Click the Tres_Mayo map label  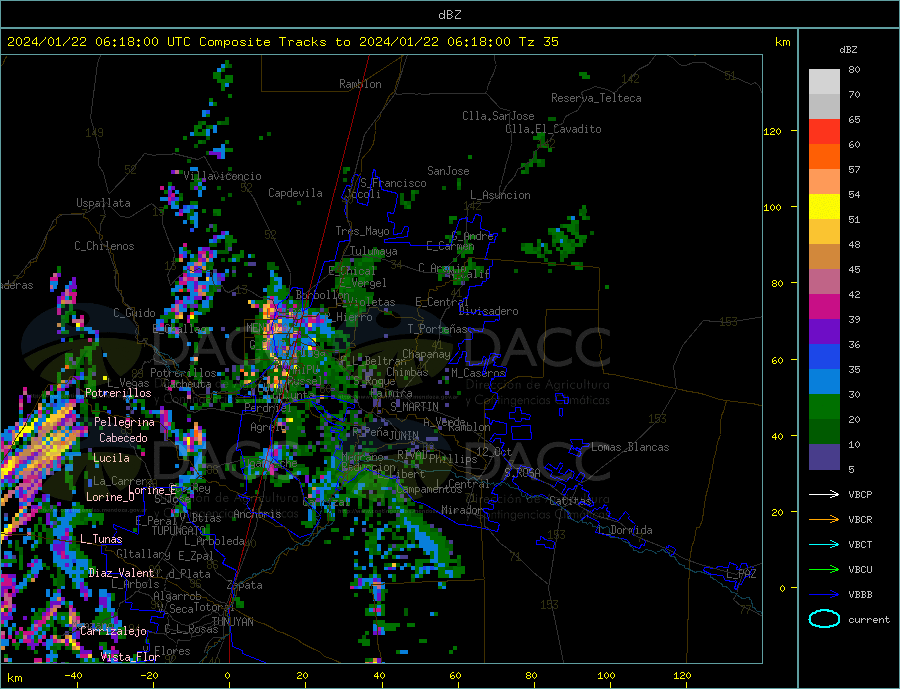tap(363, 231)
